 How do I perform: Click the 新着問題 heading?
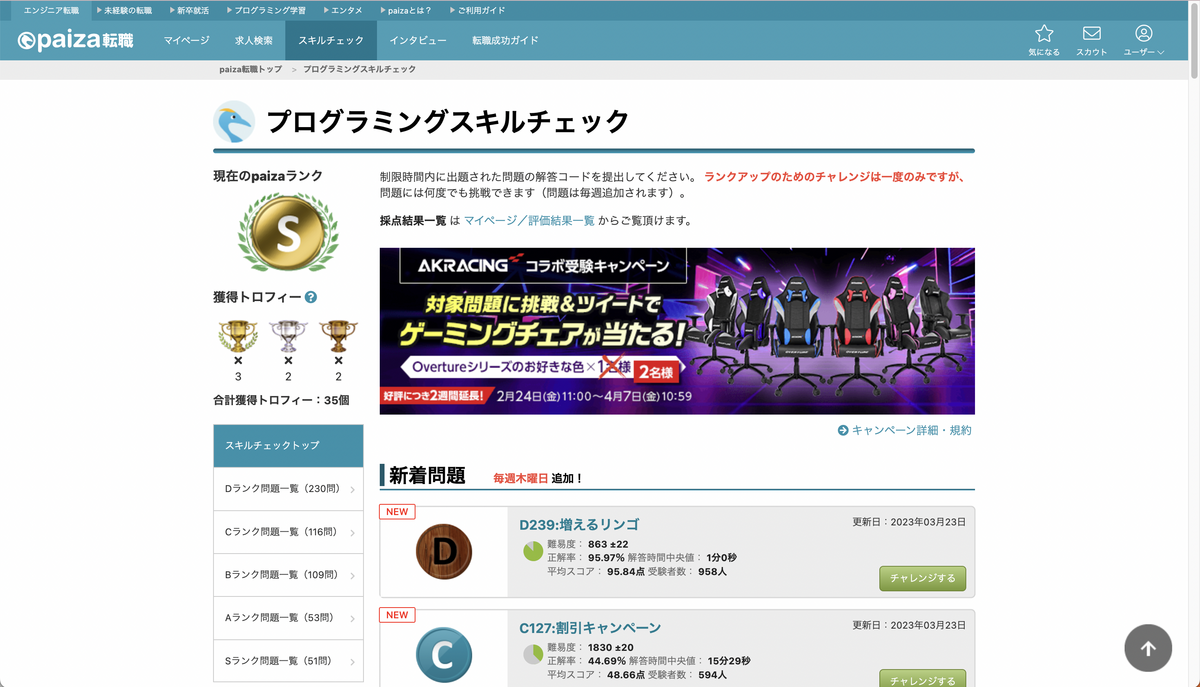(x=427, y=476)
